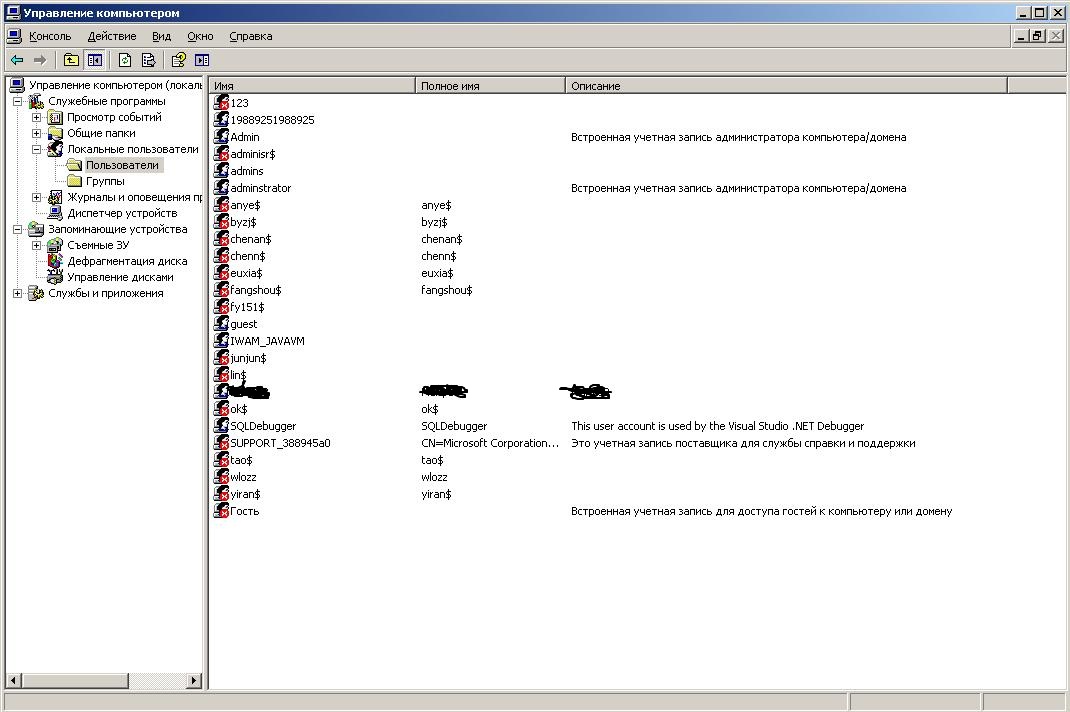Viewport: 1070px width, 712px height.
Task: Click the Refresh toolbar icon
Action: click(x=125, y=60)
